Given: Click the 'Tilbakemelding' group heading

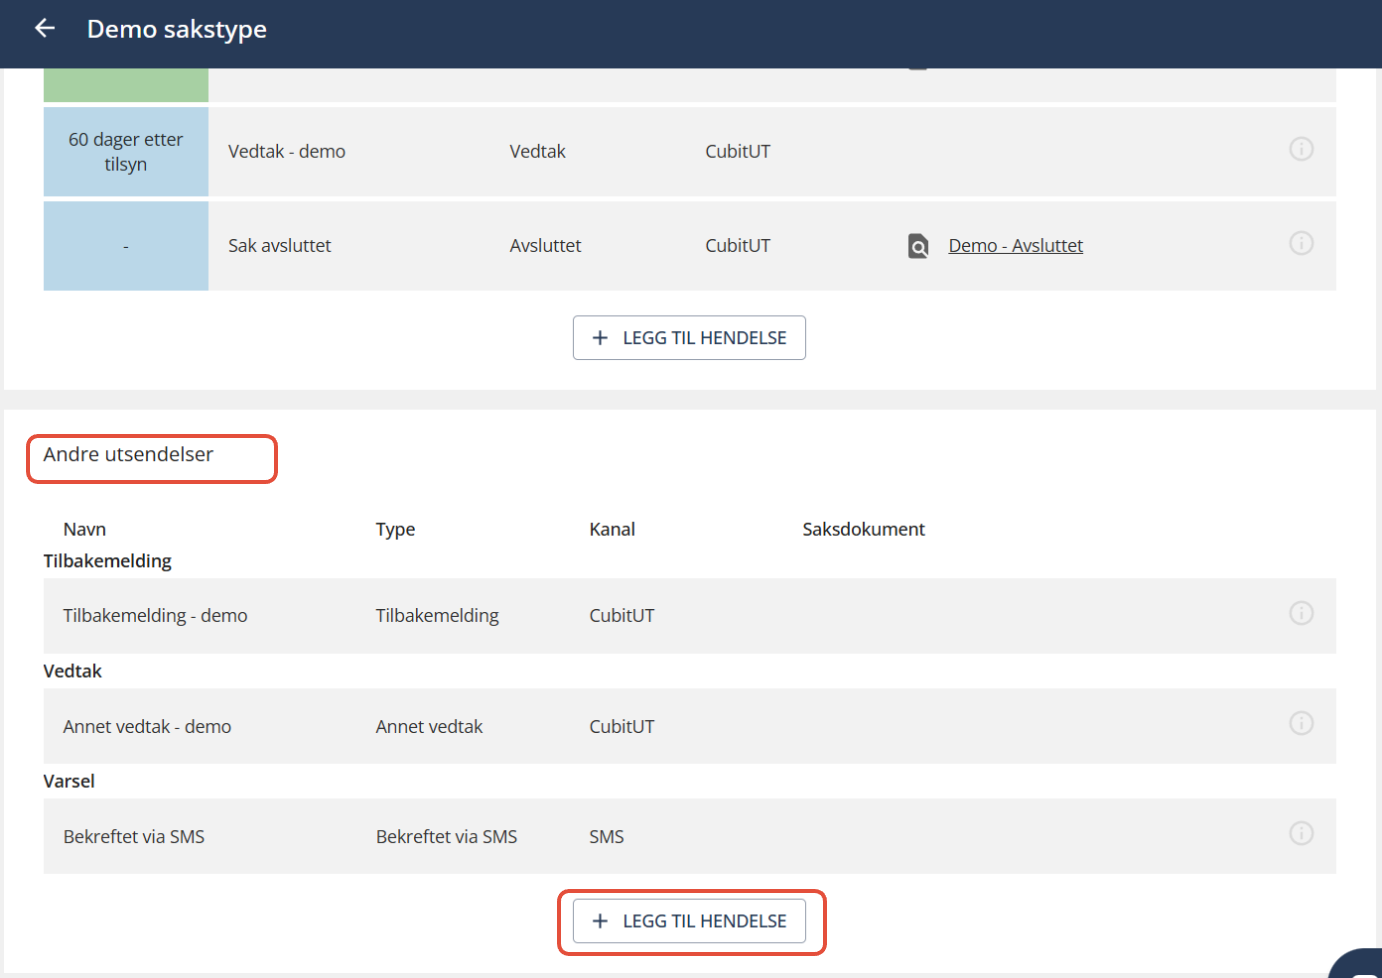Looking at the screenshot, I should click(x=107, y=561).
